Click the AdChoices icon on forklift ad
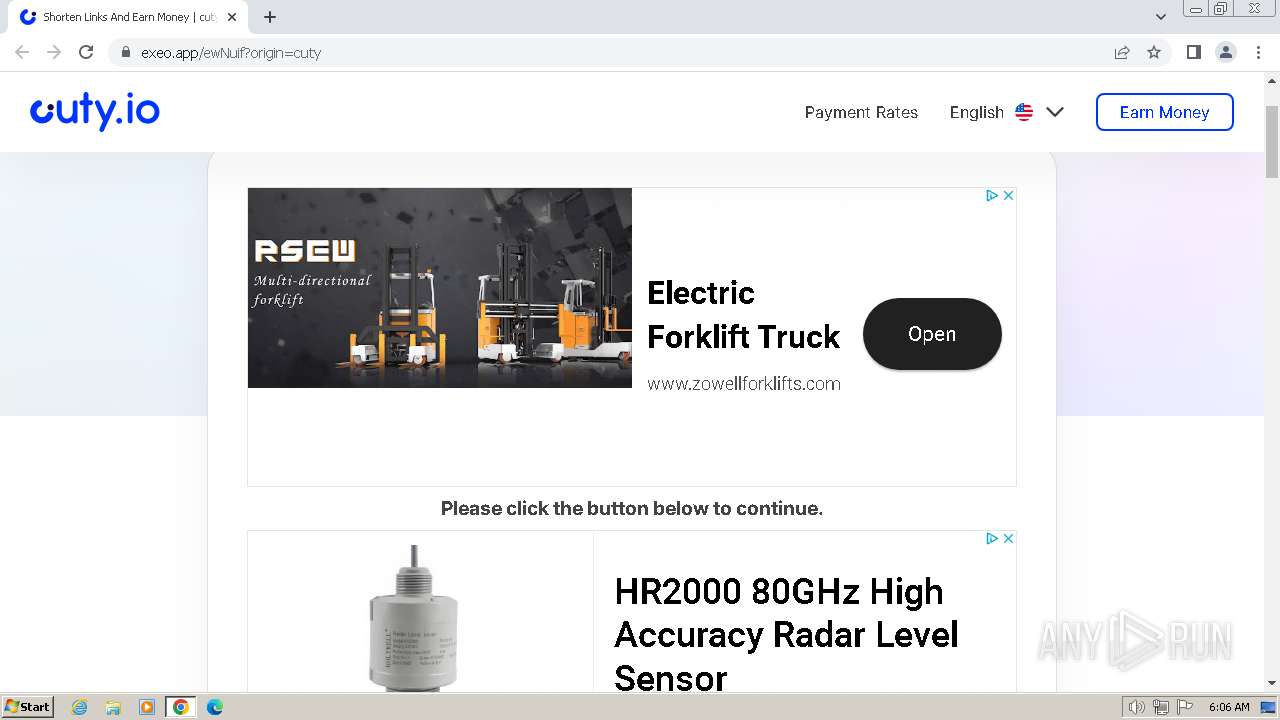 [x=992, y=195]
